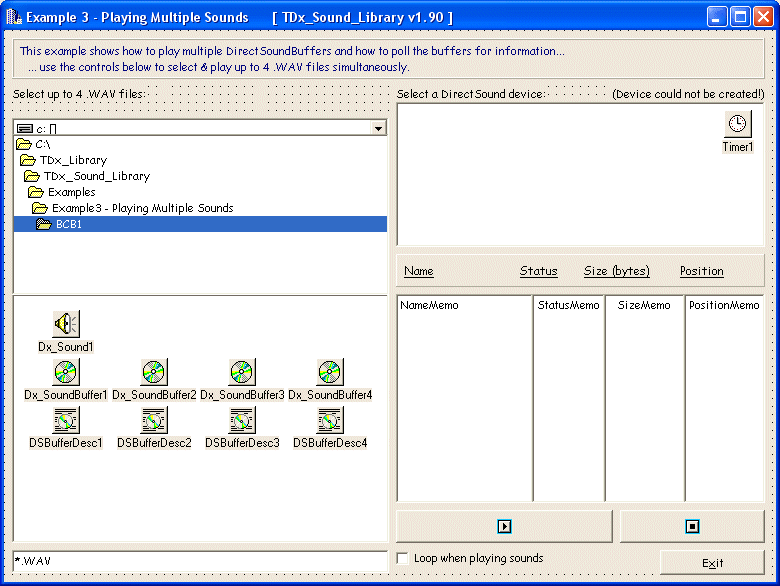This screenshot has width=780, height=586.
Task: Select the Dx_SoundBuffer2 disc icon
Action: [x=154, y=372]
